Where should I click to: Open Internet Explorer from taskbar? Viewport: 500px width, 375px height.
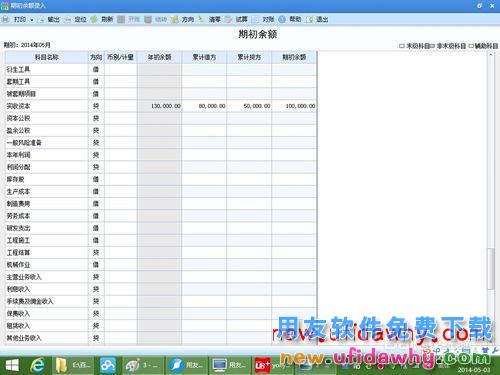(x=37, y=365)
